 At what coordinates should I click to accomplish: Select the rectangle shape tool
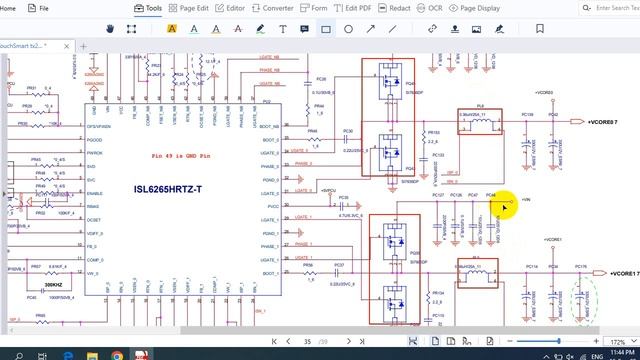tap(326, 29)
